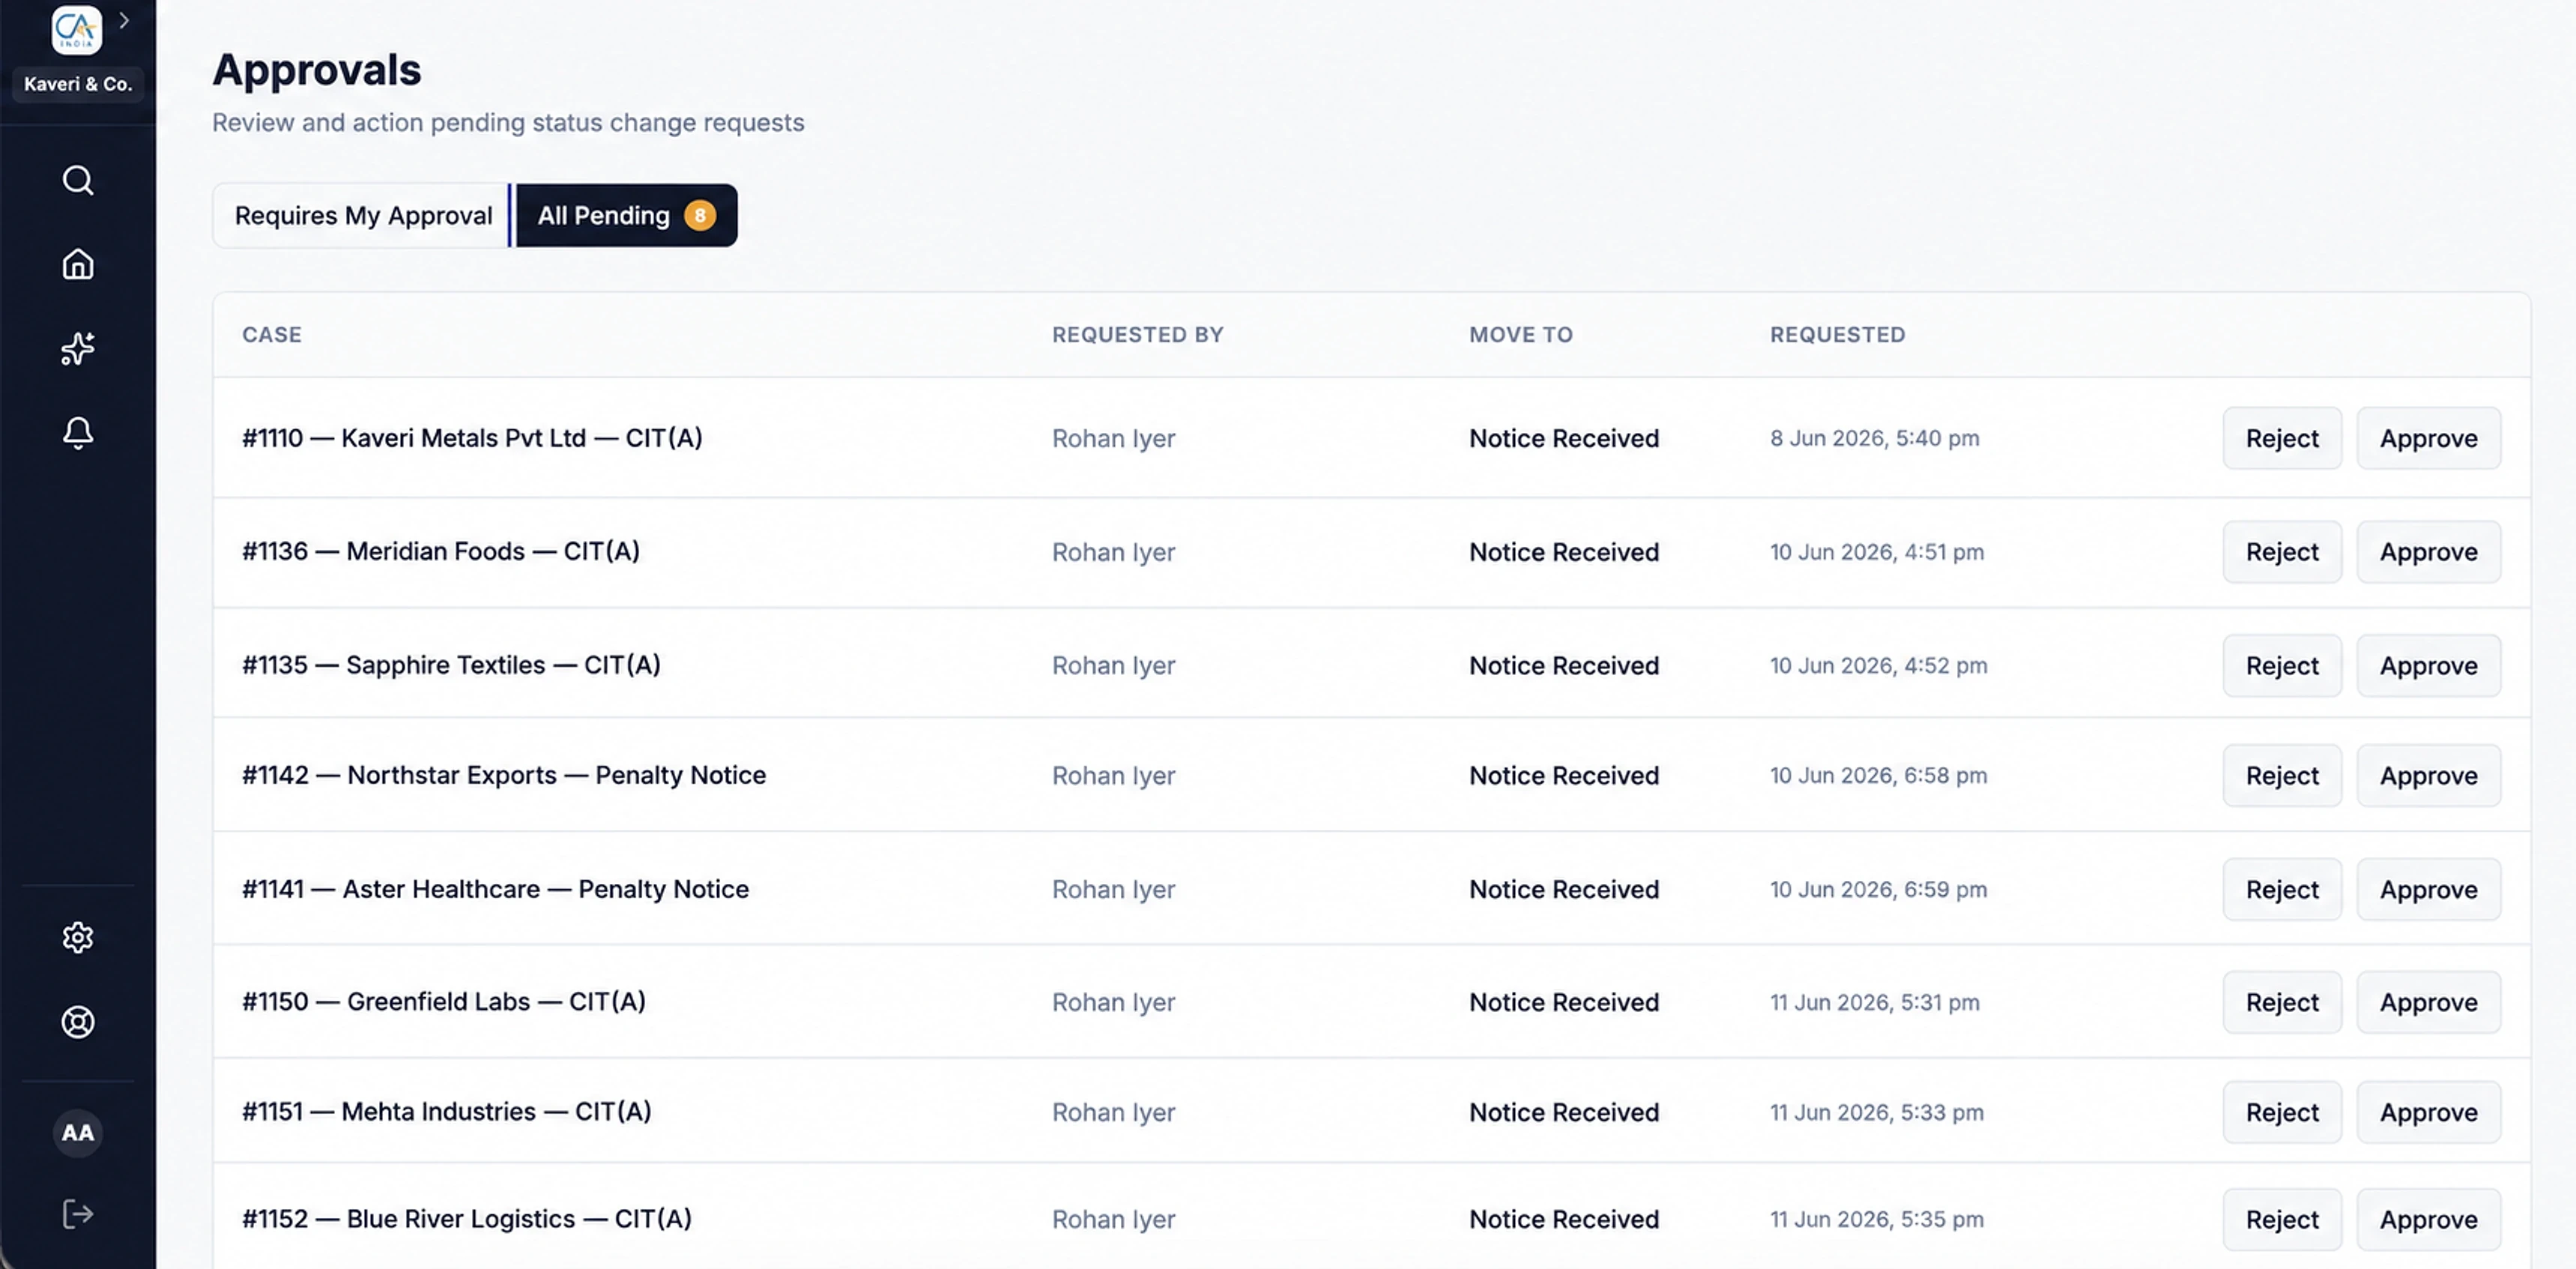The height and width of the screenshot is (1269, 2576).
Task: Approve case #1150 Greenfield Labs
Action: pyautogui.click(x=2428, y=1003)
